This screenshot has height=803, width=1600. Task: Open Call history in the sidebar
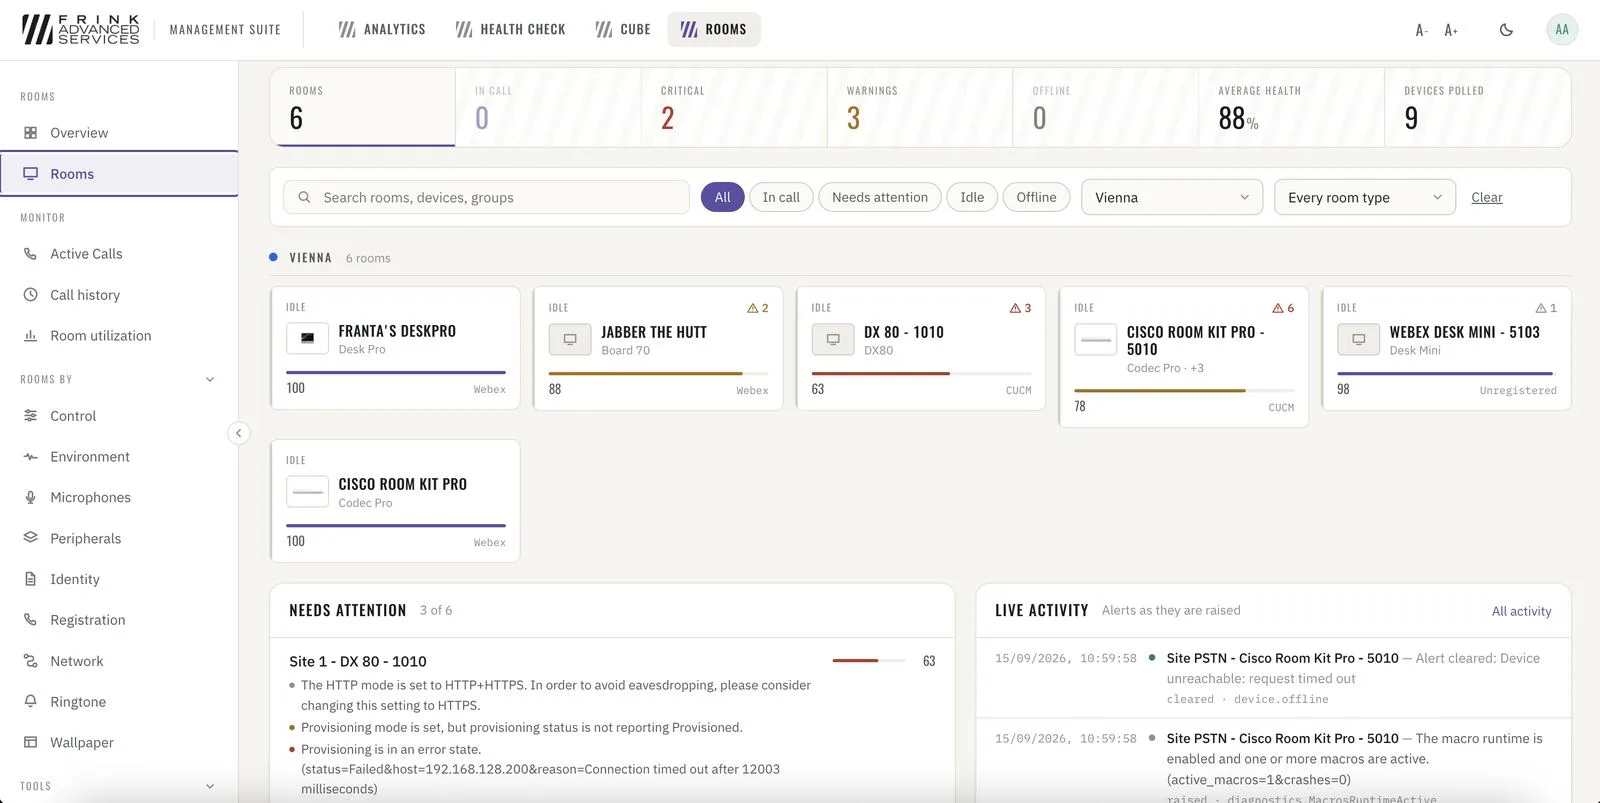[x=119, y=295]
